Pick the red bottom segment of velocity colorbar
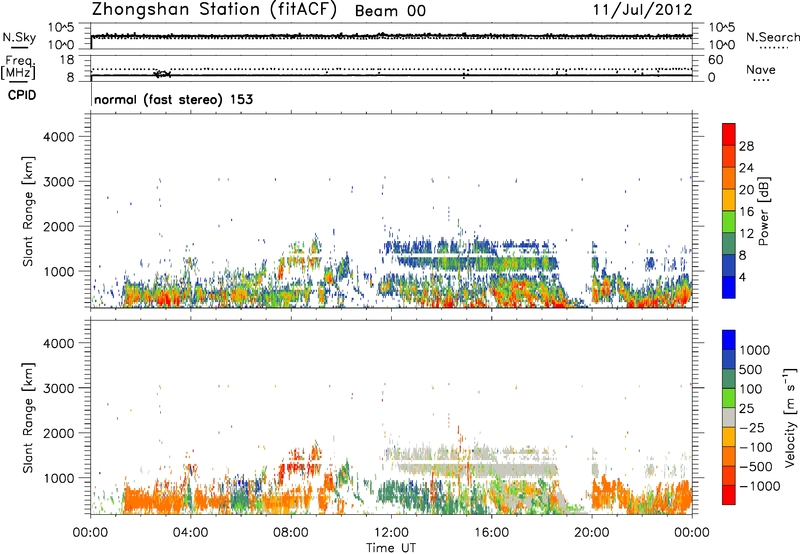 point(729,495)
